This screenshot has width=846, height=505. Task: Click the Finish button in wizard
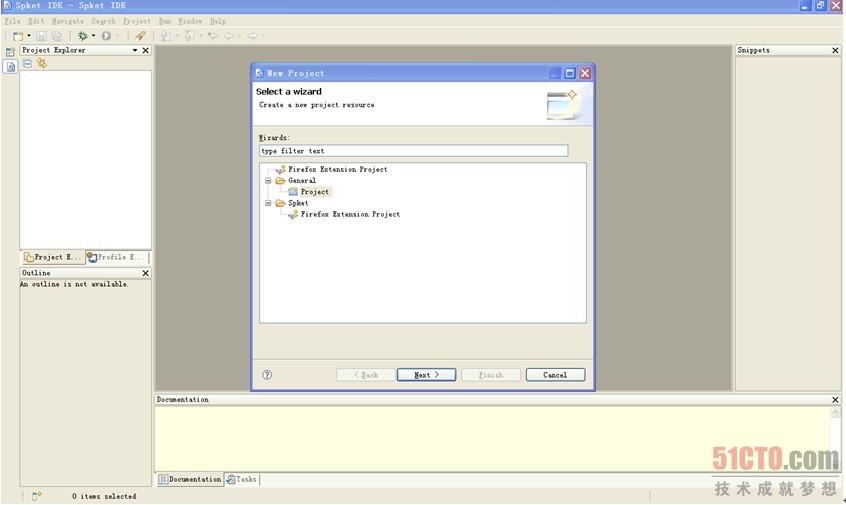[491, 375]
